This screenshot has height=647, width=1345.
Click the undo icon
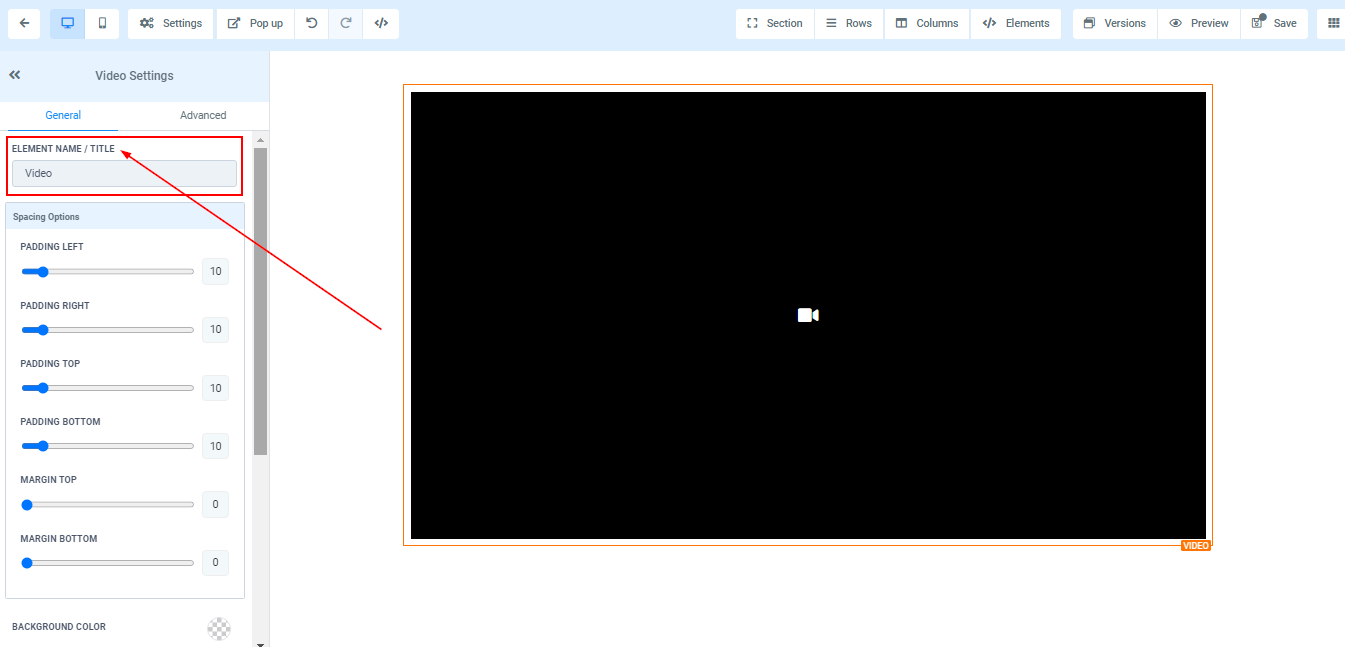(x=312, y=23)
